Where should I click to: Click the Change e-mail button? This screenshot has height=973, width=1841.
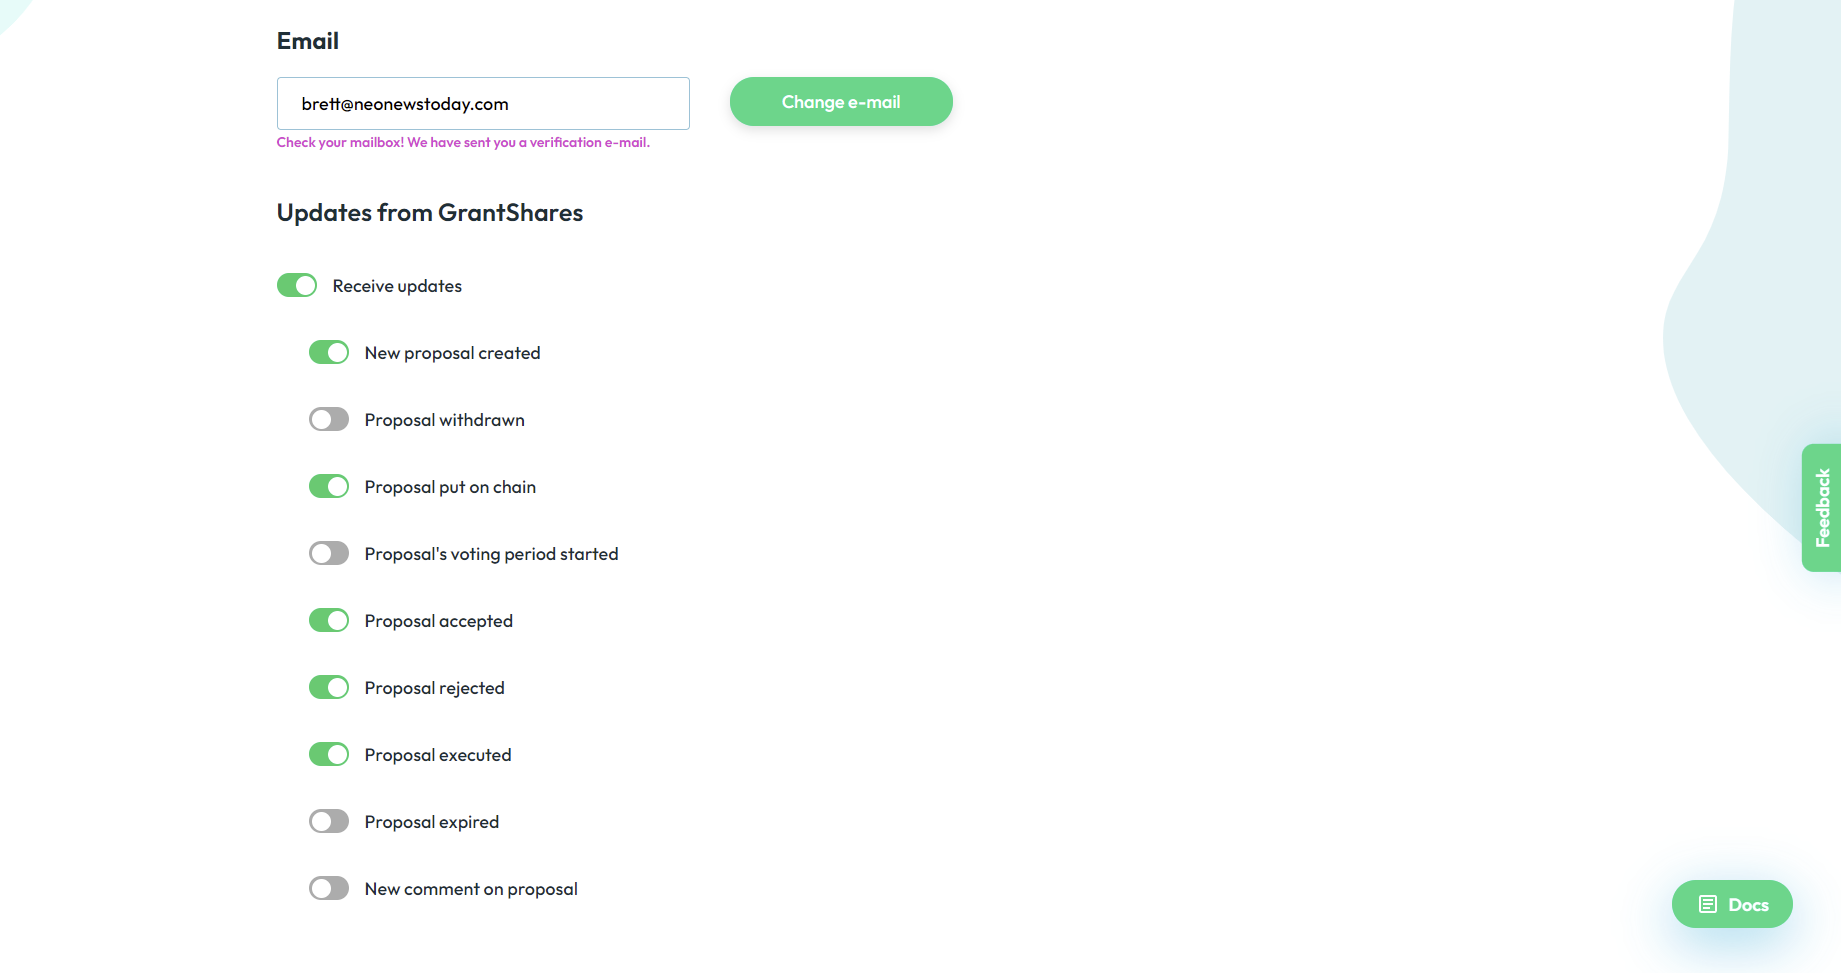841,102
